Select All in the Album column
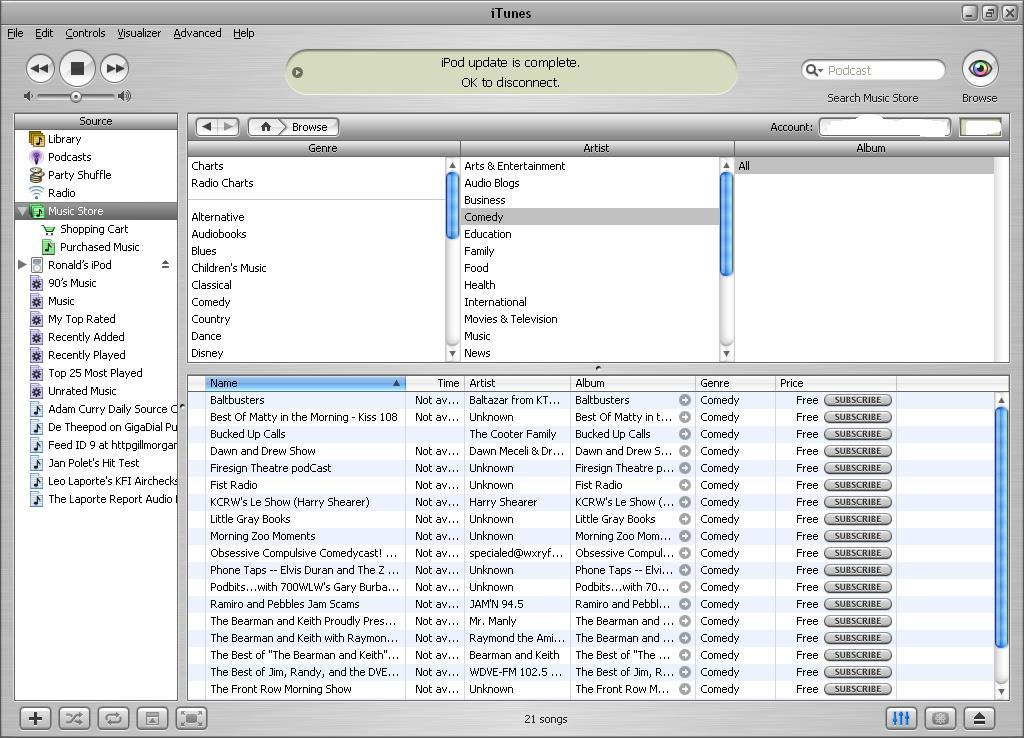This screenshot has width=1024, height=738. 864,166
